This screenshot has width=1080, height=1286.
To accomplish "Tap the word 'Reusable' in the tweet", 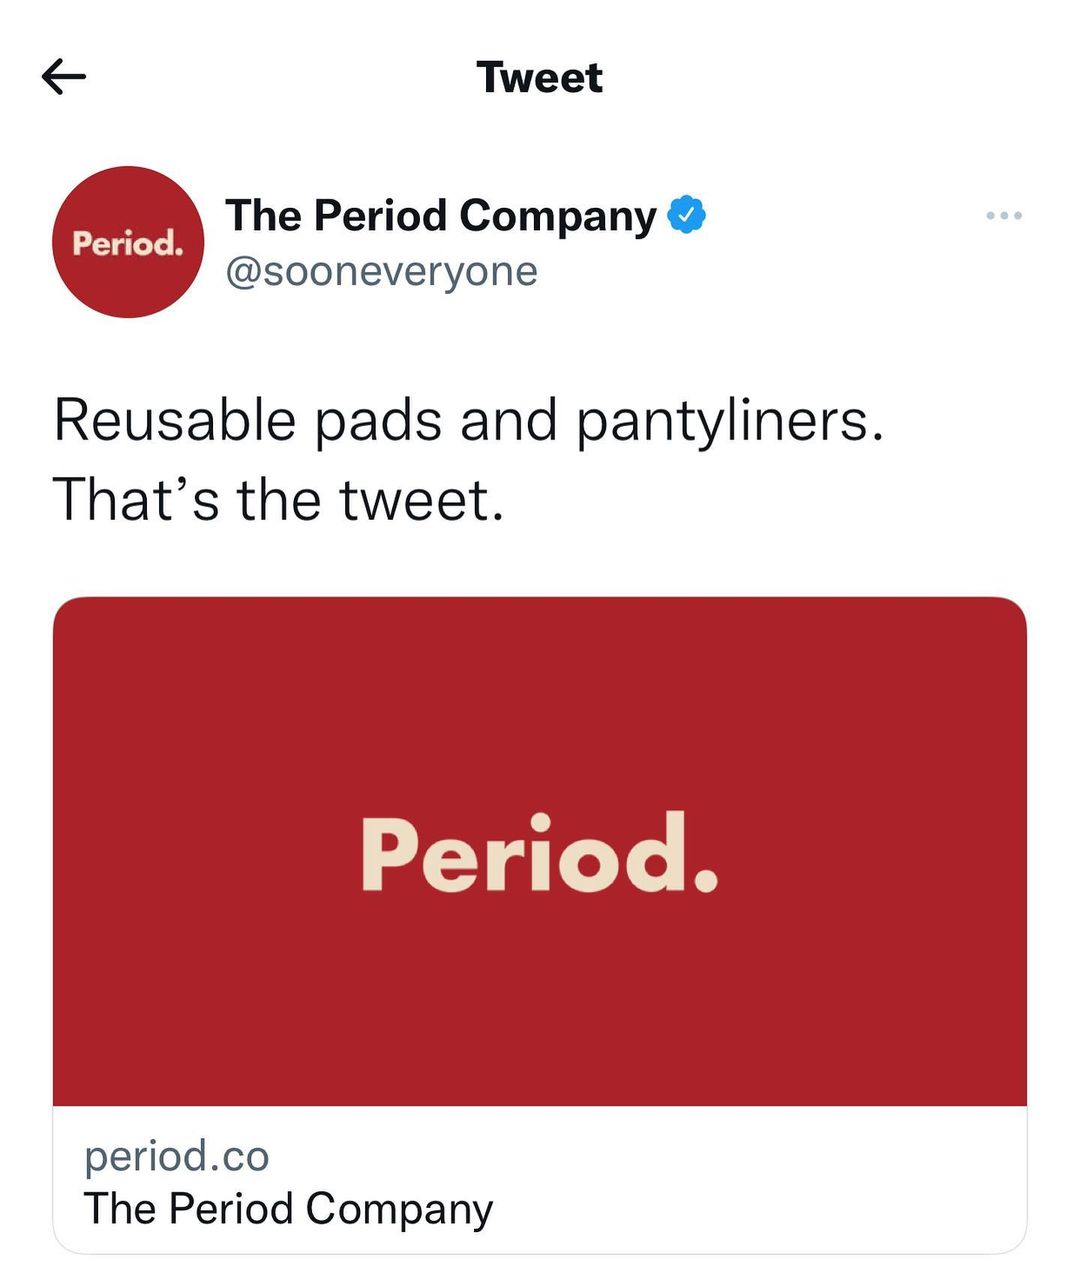I will (x=175, y=420).
